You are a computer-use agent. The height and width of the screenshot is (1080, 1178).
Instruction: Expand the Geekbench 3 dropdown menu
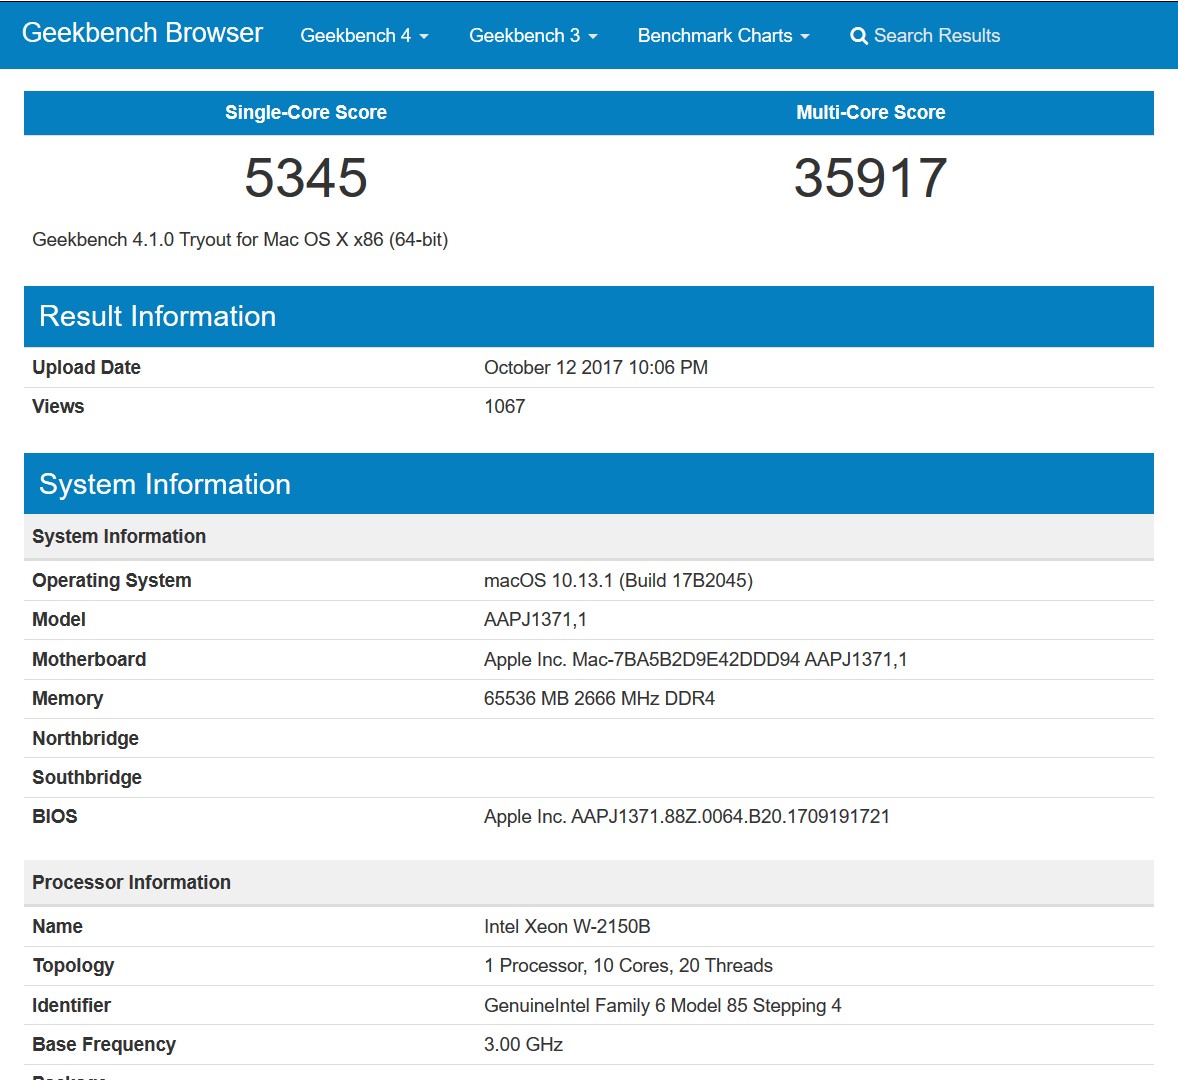pyautogui.click(x=533, y=36)
